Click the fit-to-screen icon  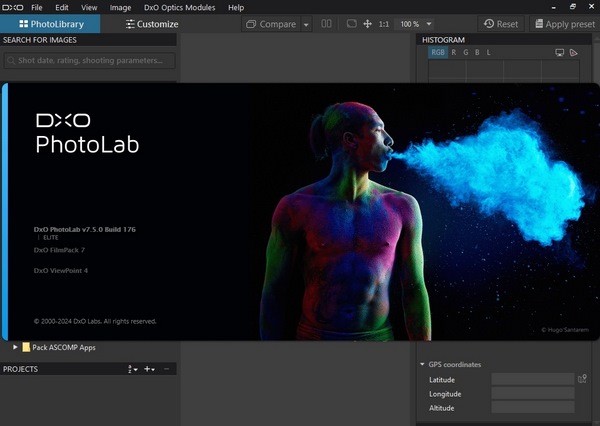pyautogui.click(x=351, y=24)
